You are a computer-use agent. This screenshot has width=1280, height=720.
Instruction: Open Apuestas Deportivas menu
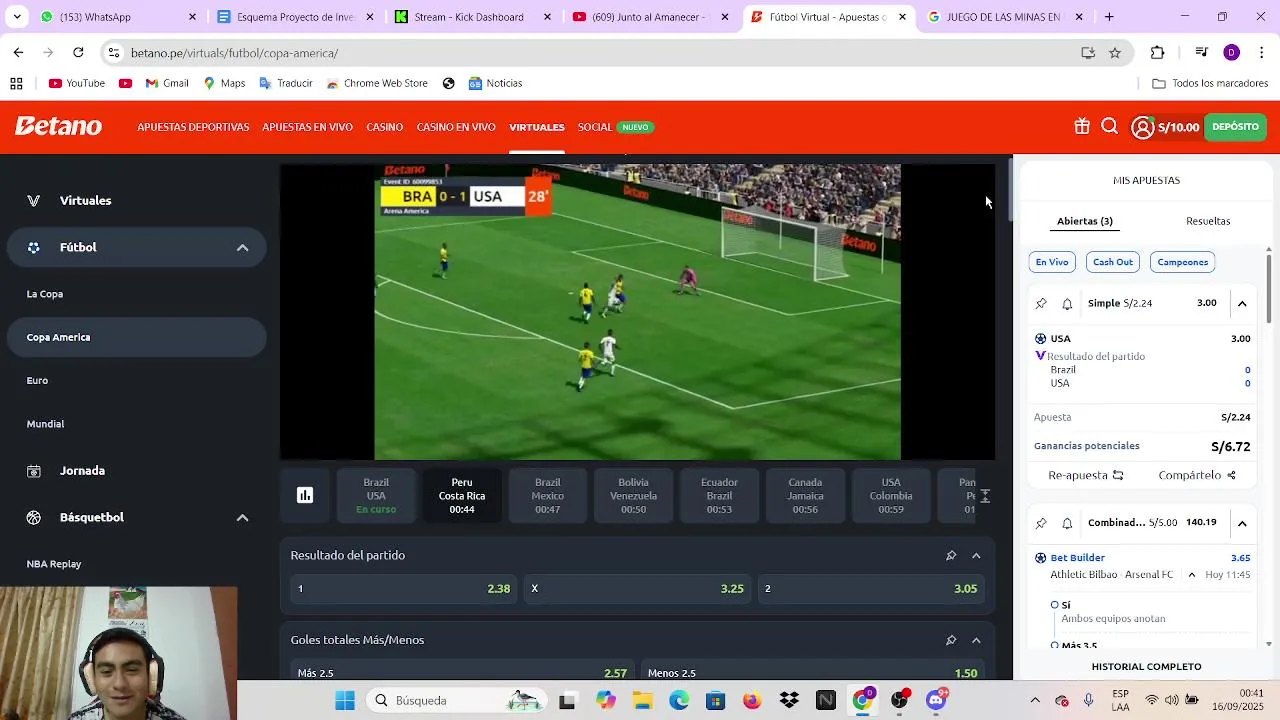pos(193,127)
